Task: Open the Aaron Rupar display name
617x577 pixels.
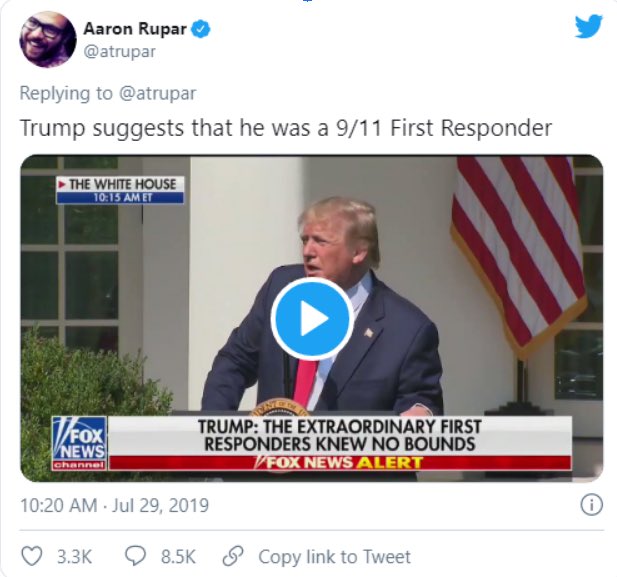Action: (x=135, y=29)
